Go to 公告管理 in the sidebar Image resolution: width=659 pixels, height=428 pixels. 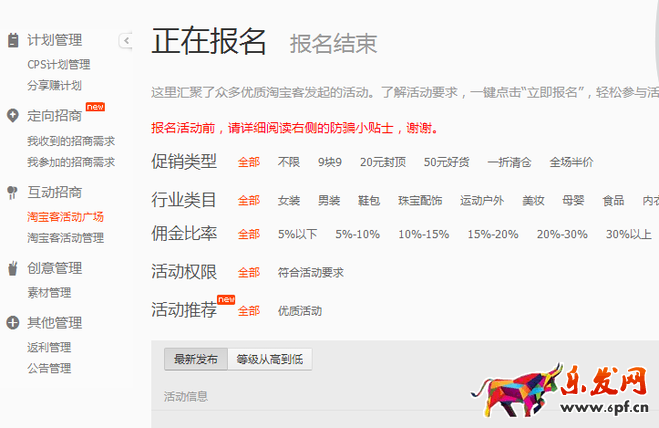[x=49, y=368]
